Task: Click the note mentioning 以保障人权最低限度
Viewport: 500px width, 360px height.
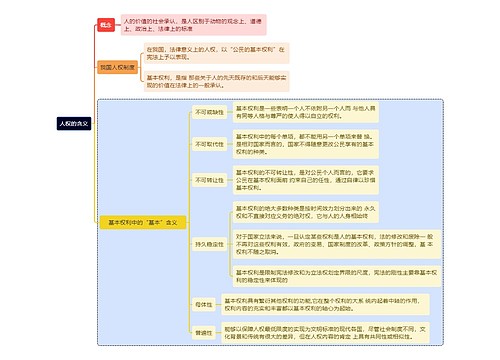Action: 325,333
